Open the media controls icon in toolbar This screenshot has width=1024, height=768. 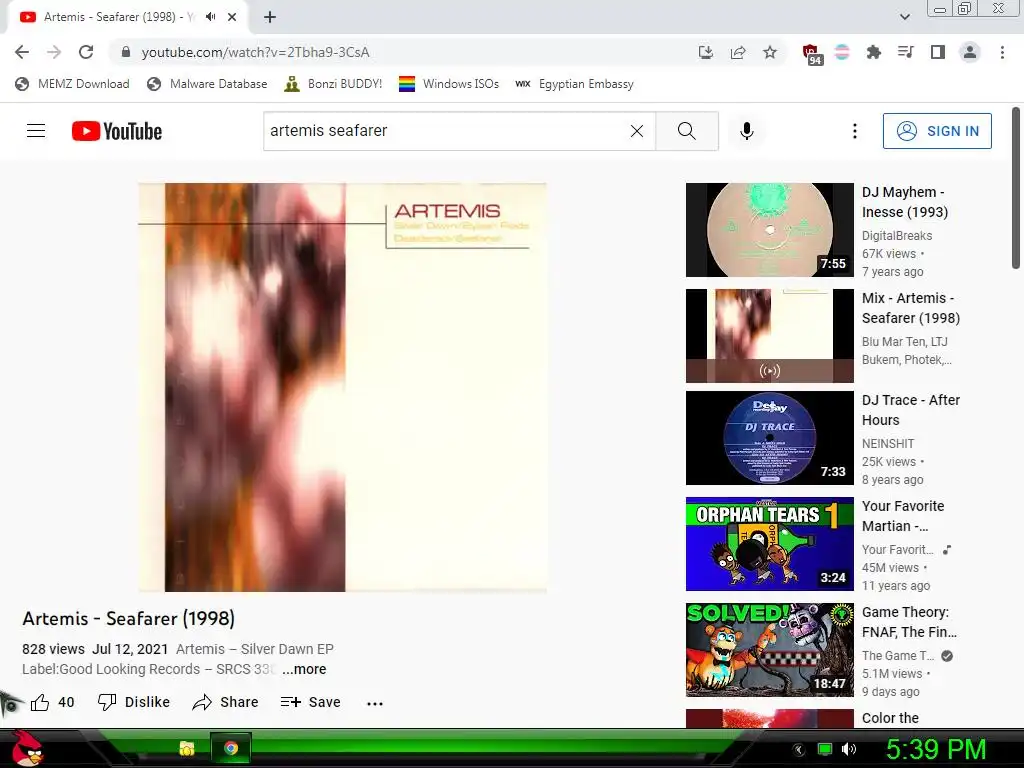tap(906, 52)
